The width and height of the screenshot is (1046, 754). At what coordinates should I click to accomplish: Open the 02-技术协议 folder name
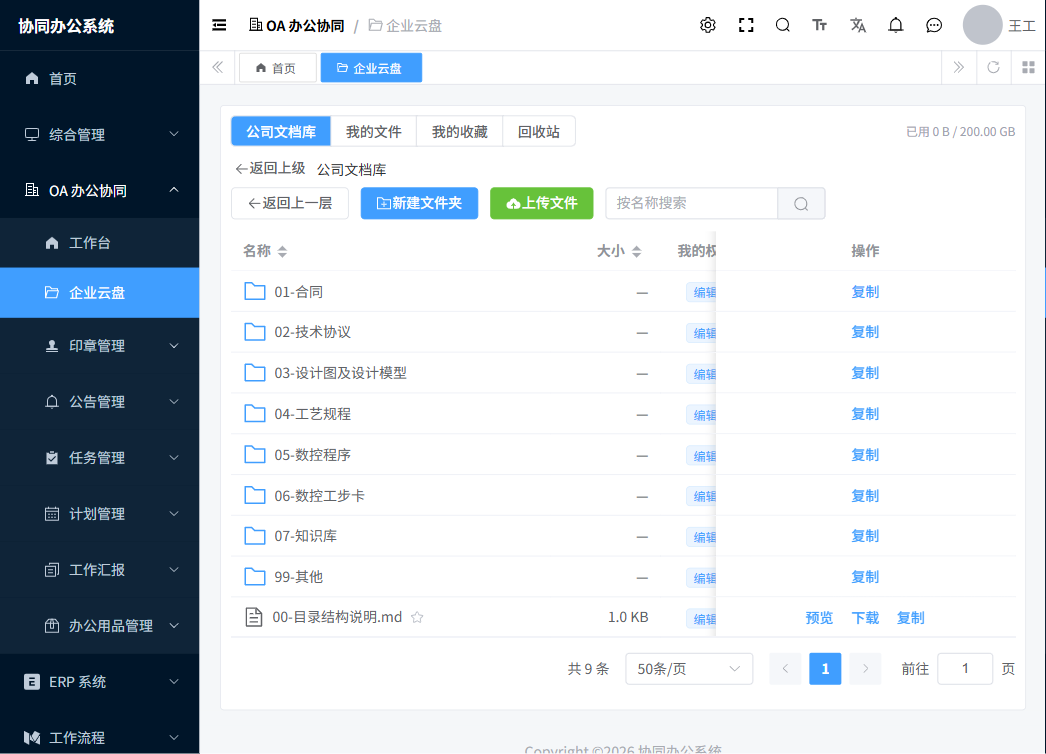coord(312,332)
